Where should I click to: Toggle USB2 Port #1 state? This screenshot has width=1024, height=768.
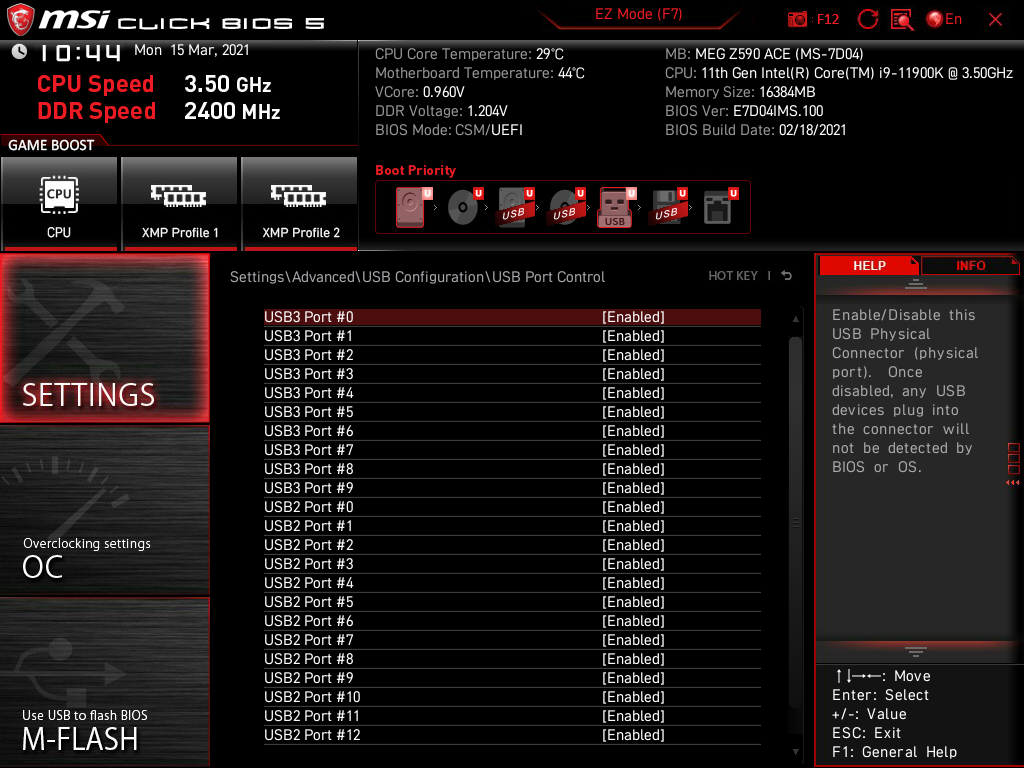pyautogui.click(x=512, y=526)
